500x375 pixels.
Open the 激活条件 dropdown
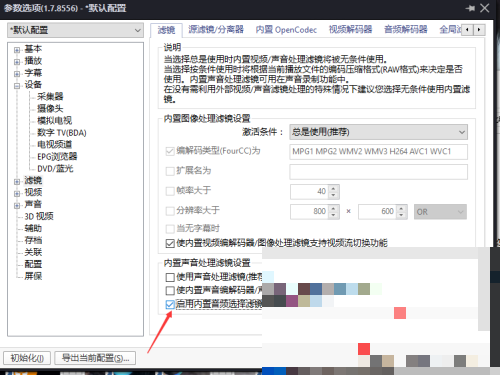378,132
